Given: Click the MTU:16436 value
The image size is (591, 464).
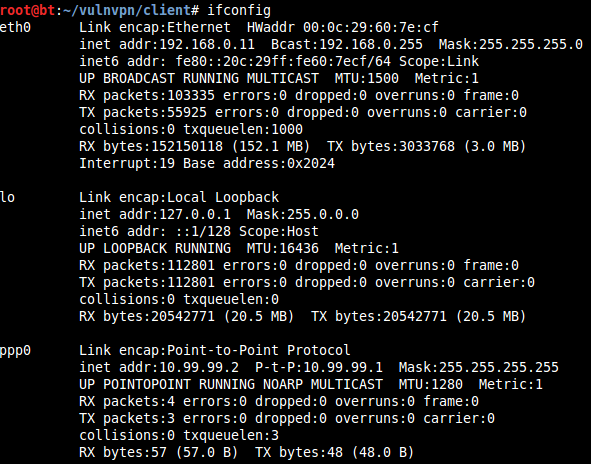Looking at the screenshot, I should click(x=283, y=248).
